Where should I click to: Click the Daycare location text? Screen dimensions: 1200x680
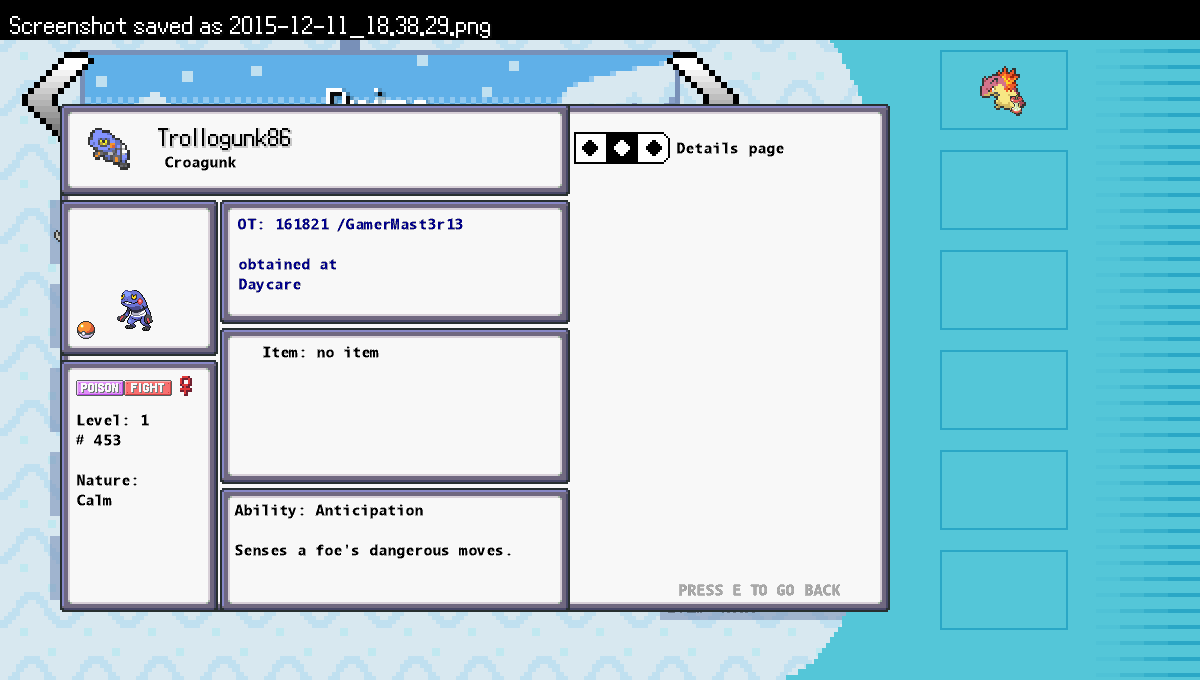(x=269, y=285)
